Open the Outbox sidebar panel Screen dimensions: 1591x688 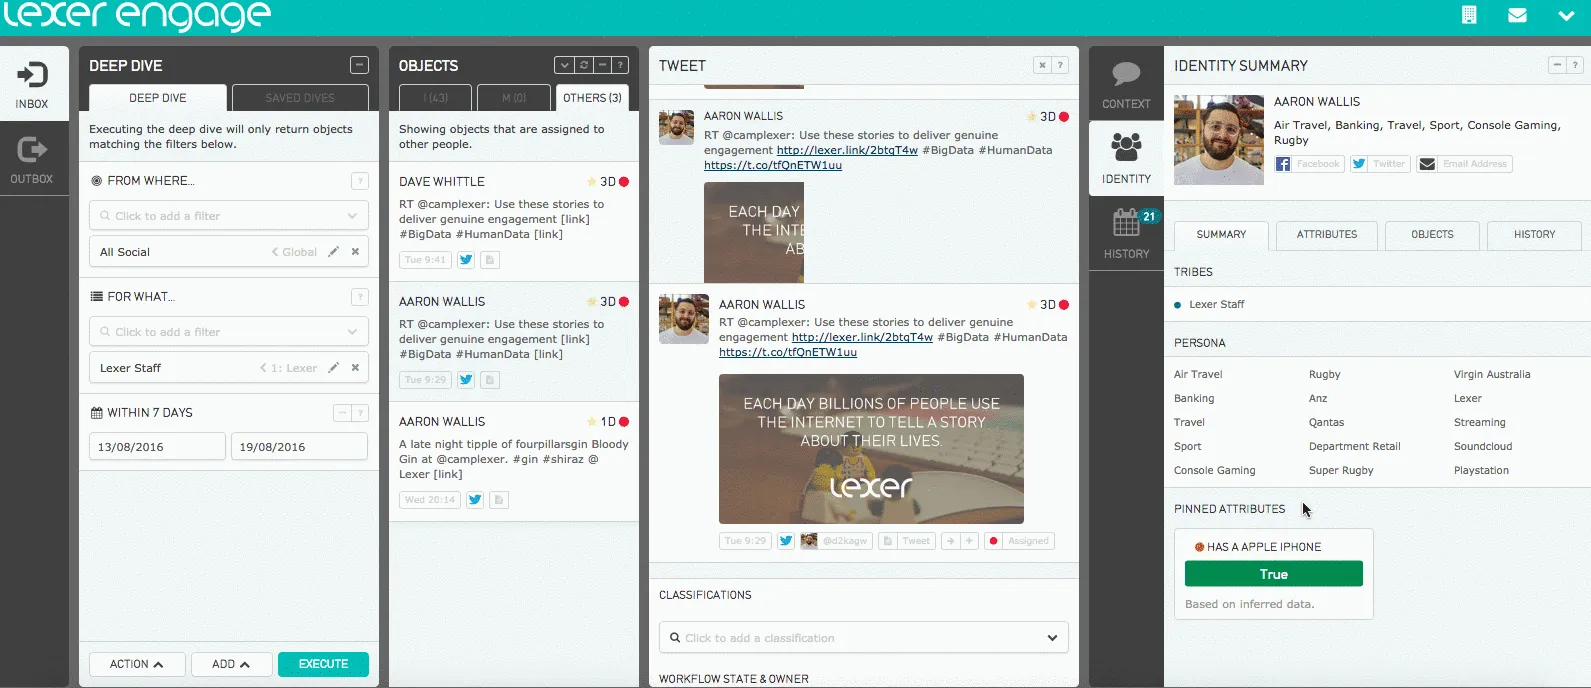34,159
